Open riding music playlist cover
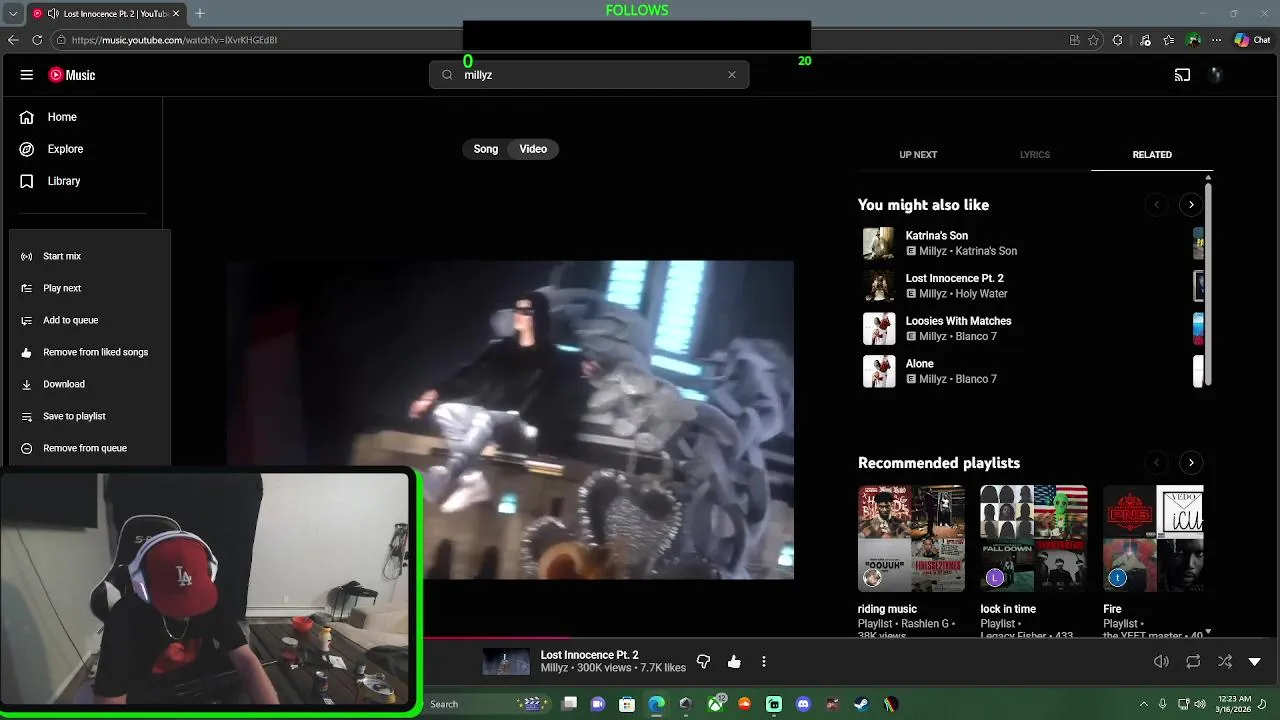 912,538
